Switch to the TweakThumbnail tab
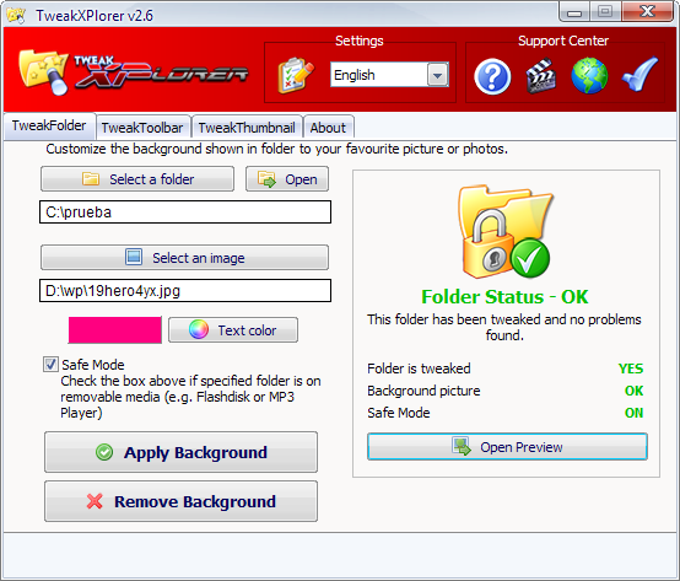The image size is (680, 581). (x=247, y=127)
